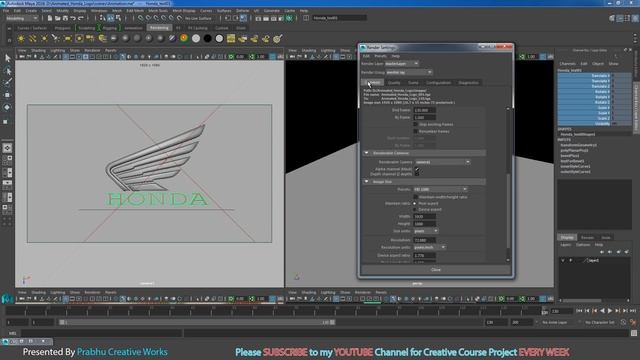Switch to the Anim layer tab

(x=606, y=238)
